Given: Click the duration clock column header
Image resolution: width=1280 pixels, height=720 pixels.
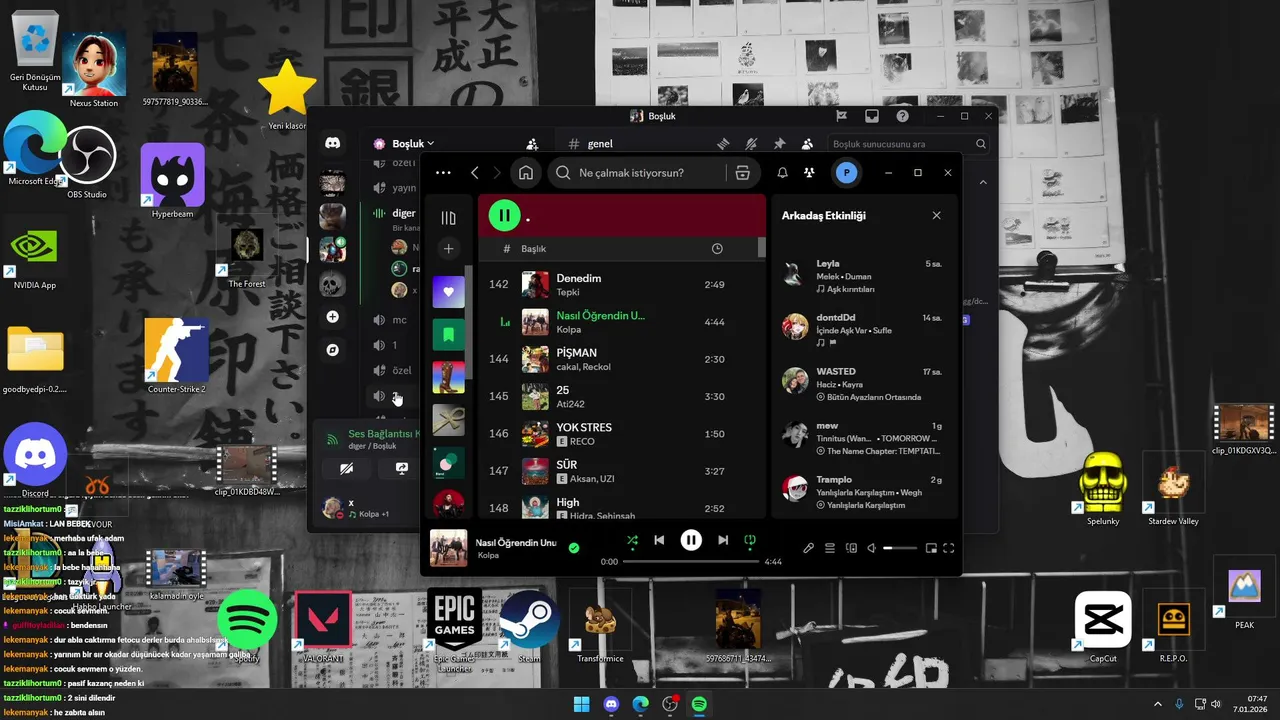Looking at the screenshot, I should click(x=717, y=248).
